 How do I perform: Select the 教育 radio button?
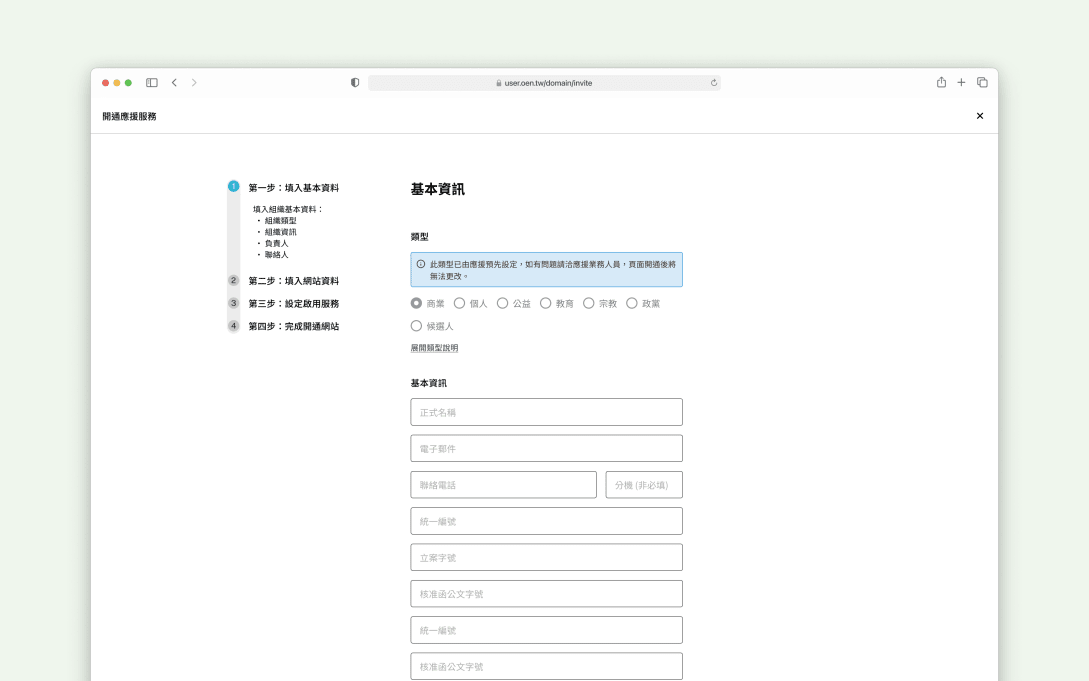pyautogui.click(x=545, y=303)
